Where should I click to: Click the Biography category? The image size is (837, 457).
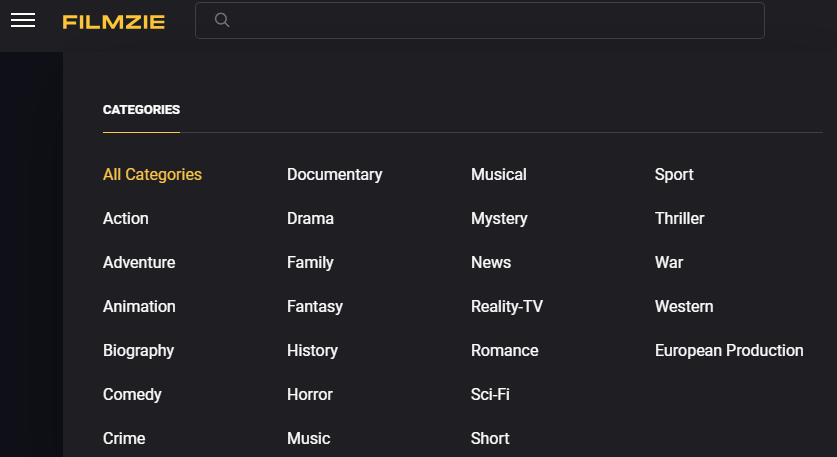point(138,350)
